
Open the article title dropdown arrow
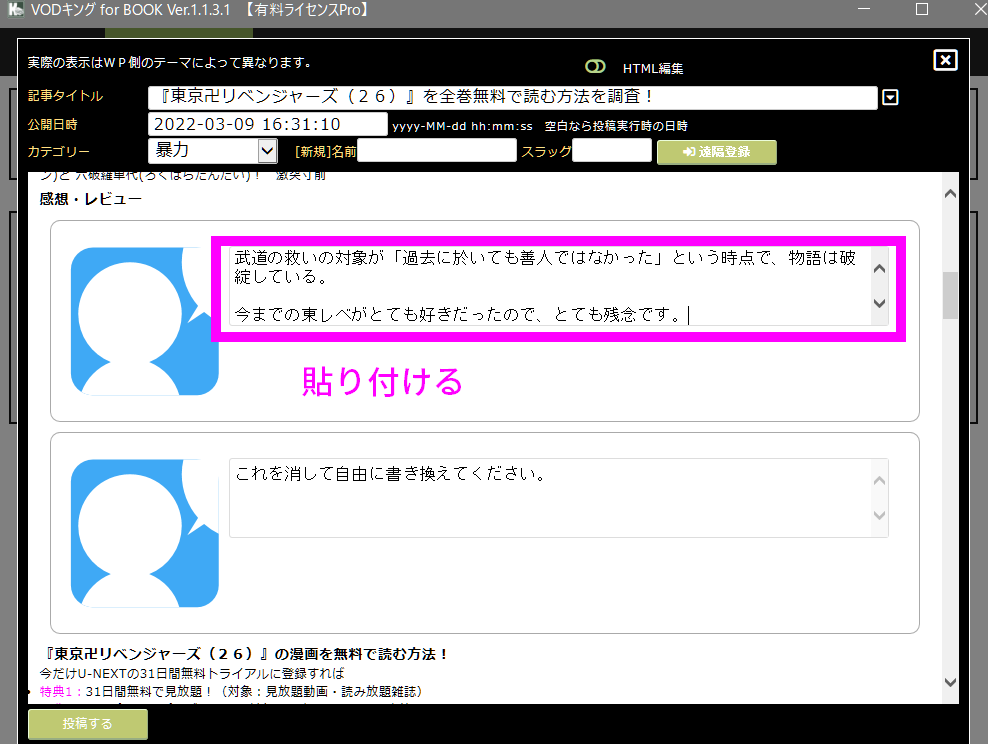890,98
